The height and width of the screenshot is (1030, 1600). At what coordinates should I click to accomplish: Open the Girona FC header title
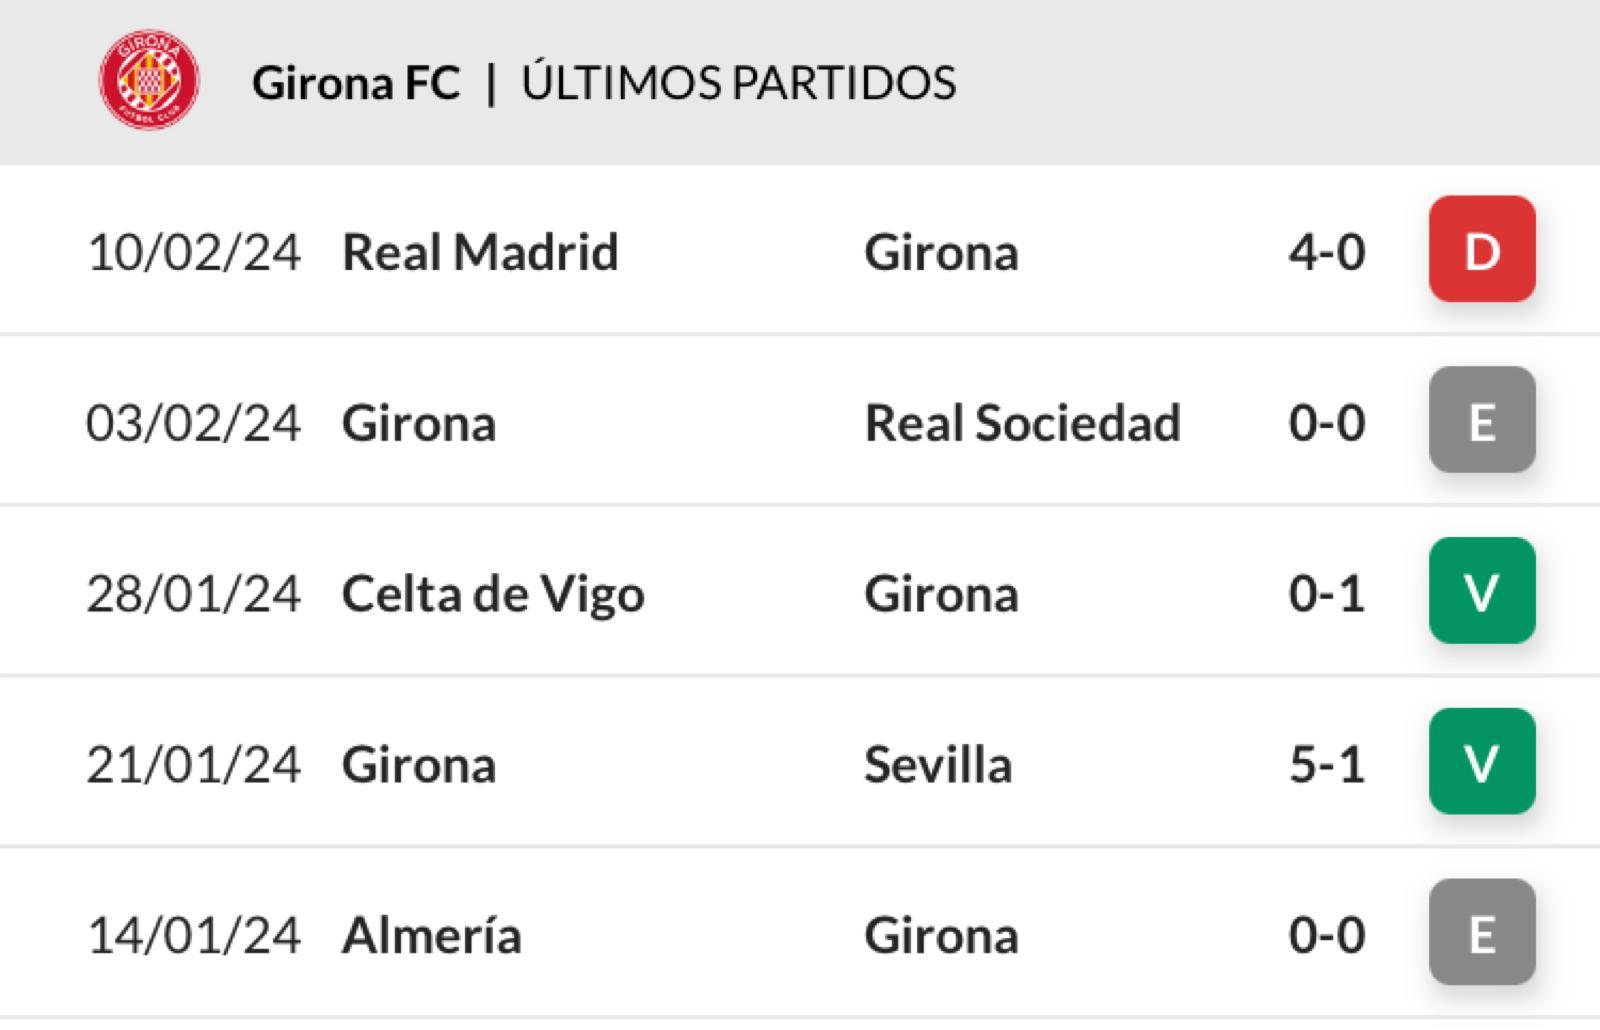pyautogui.click(x=356, y=83)
